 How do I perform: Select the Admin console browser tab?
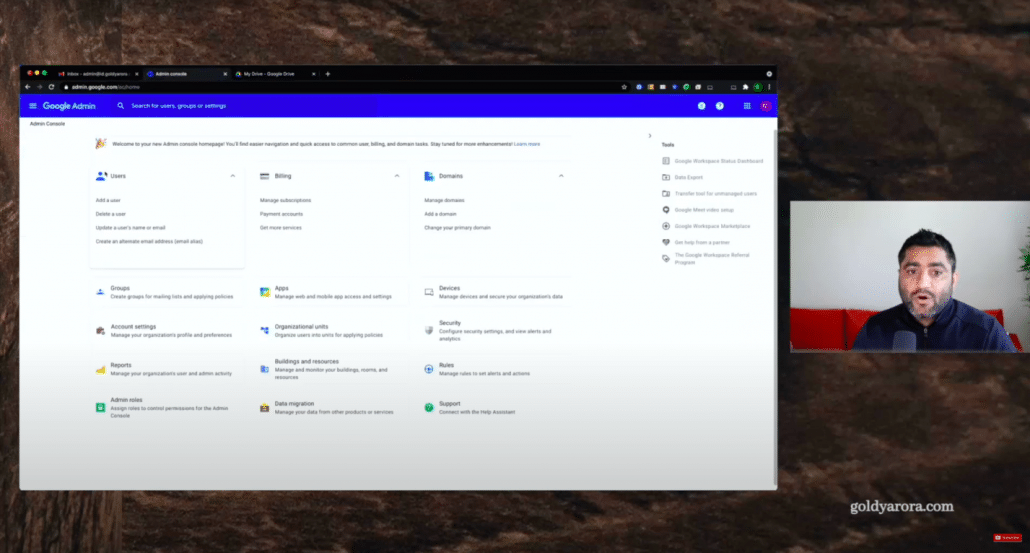coord(187,74)
